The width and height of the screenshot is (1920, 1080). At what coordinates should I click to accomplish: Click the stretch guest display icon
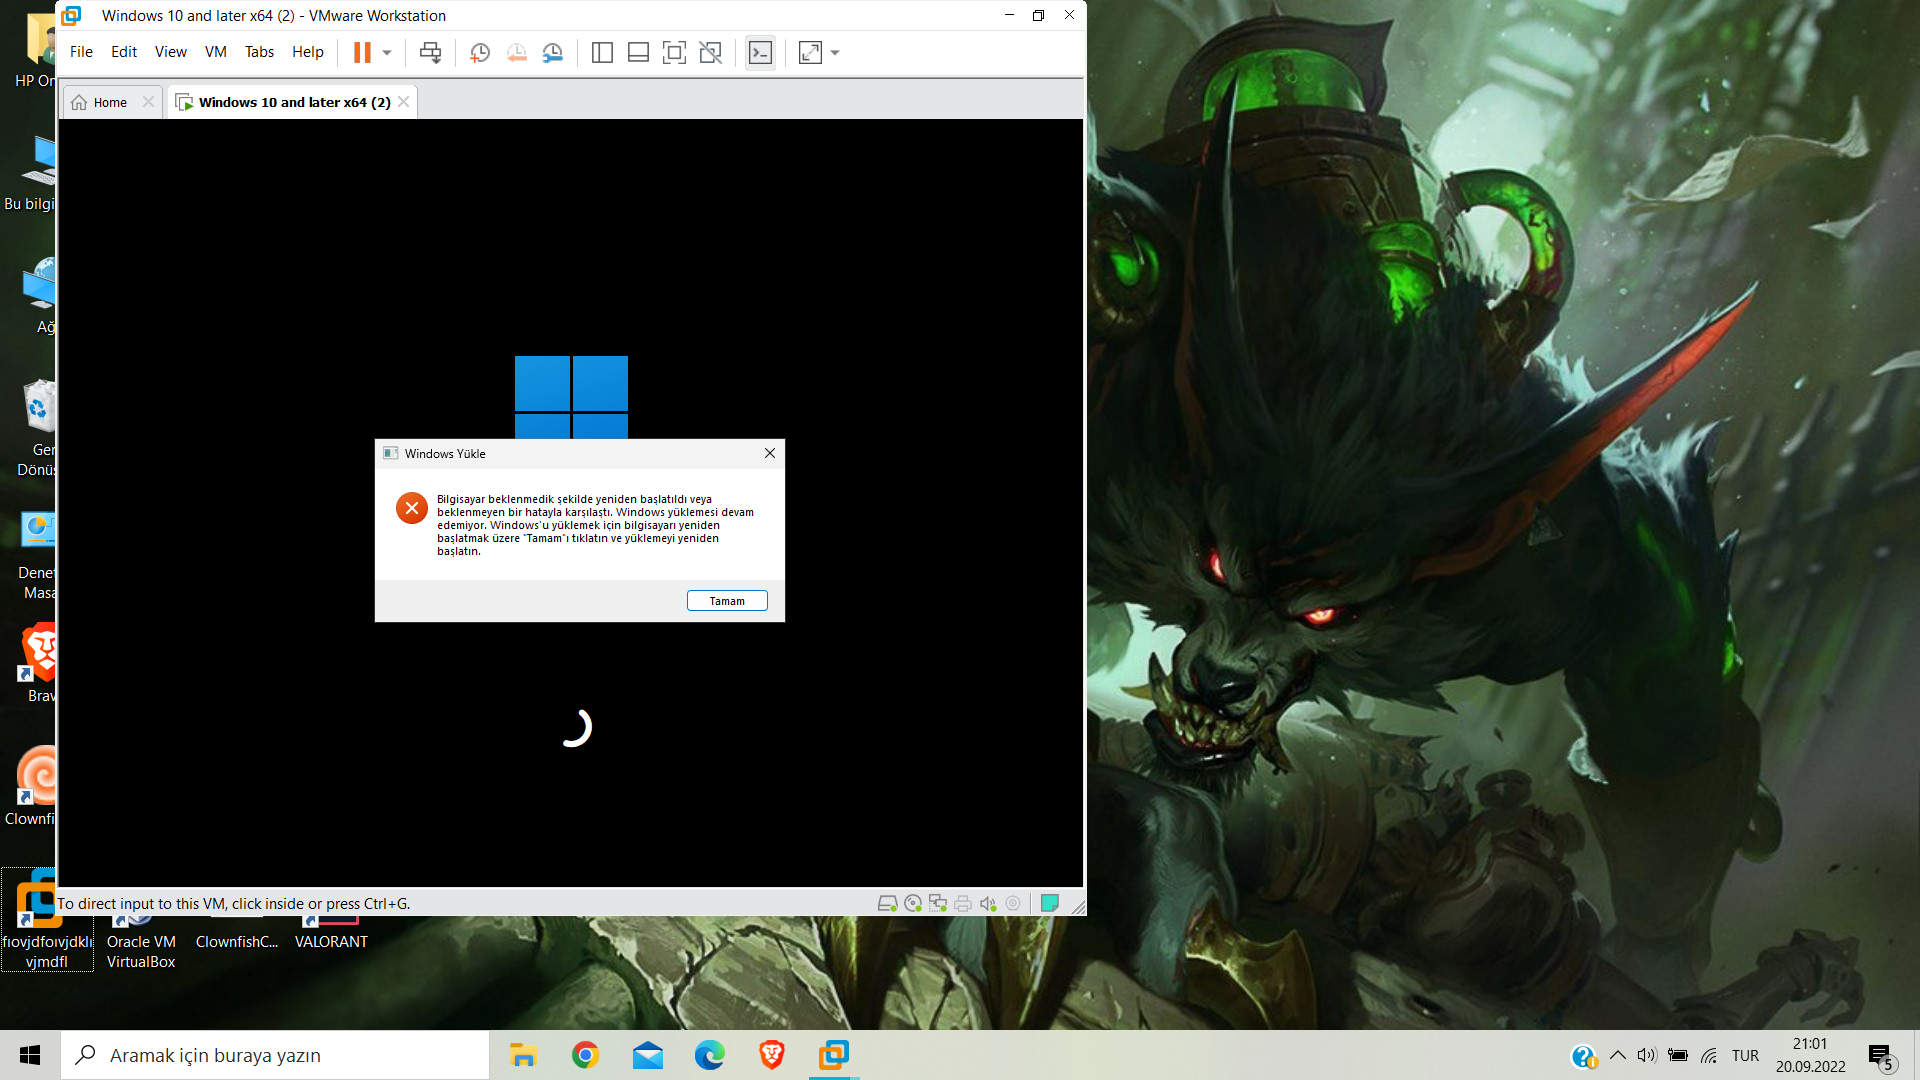pyautogui.click(x=810, y=52)
